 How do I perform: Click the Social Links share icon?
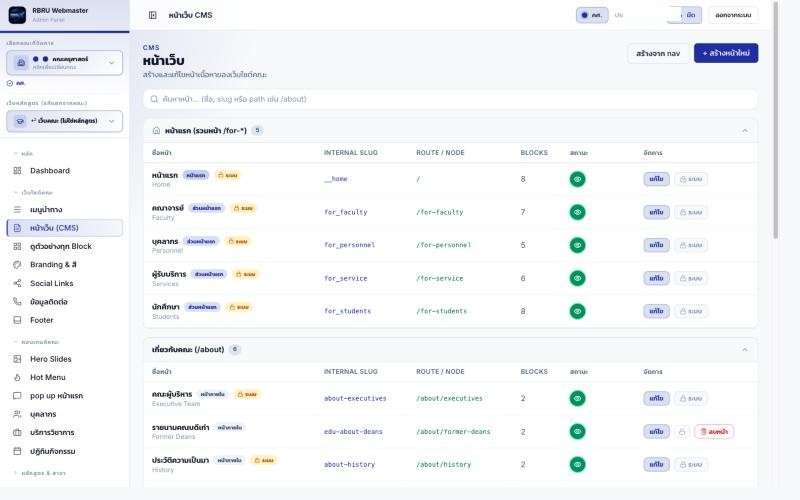[x=17, y=283]
